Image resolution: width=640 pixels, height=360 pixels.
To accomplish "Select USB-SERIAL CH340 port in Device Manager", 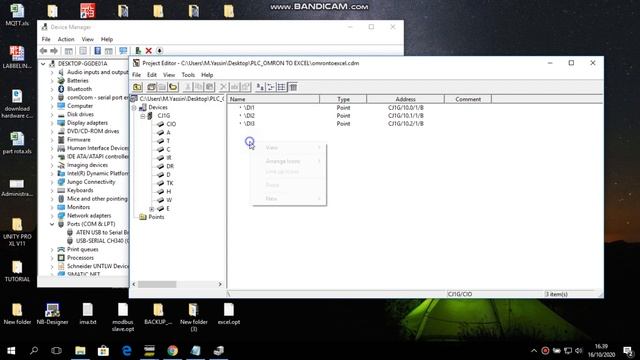I will tap(102, 241).
